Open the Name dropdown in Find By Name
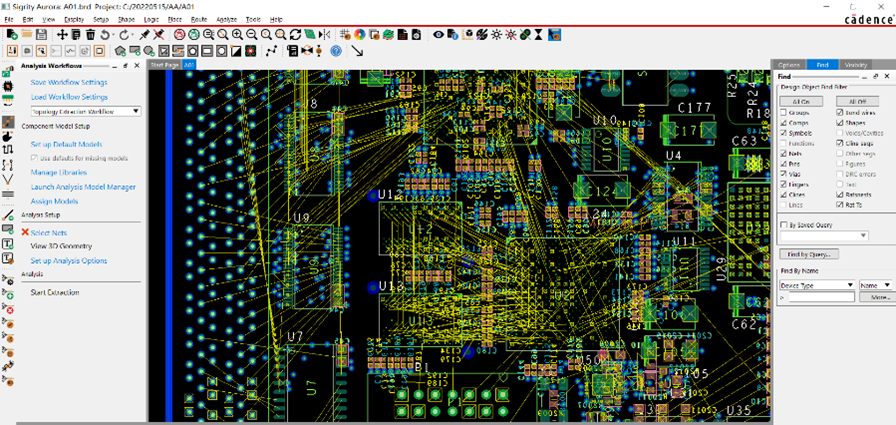 click(x=875, y=284)
